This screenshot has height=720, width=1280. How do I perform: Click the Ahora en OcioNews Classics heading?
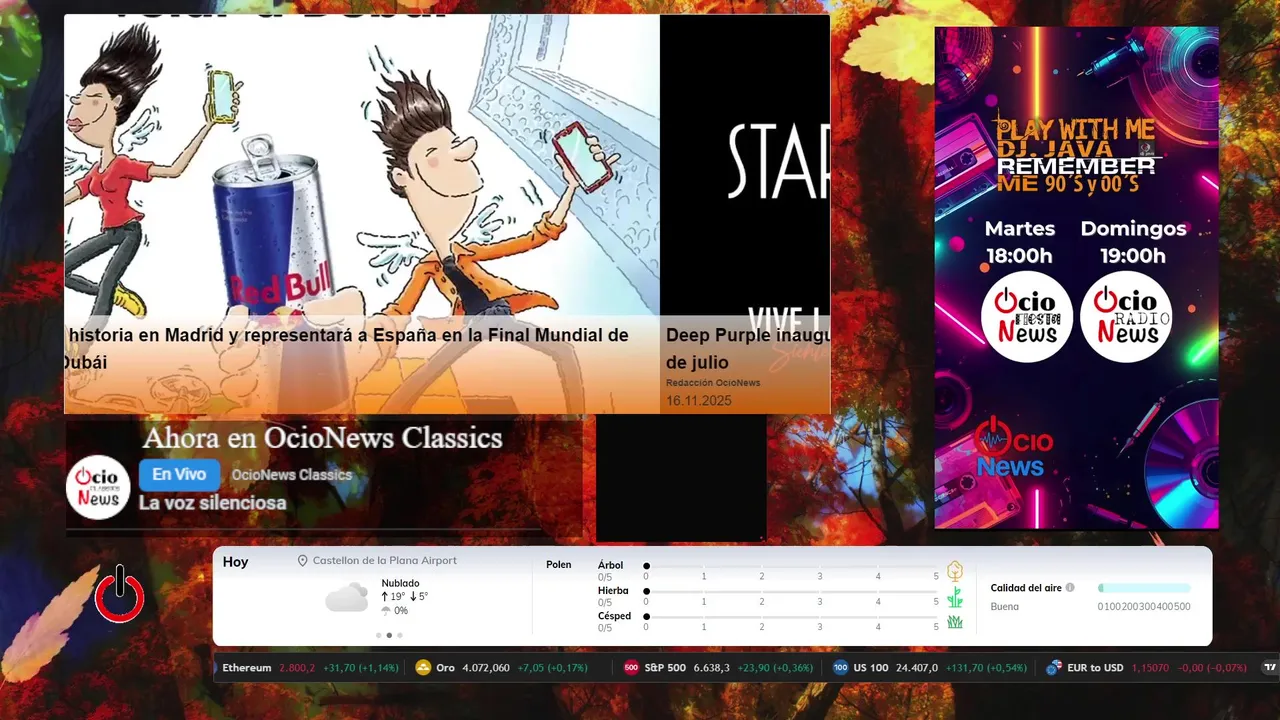(322, 438)
